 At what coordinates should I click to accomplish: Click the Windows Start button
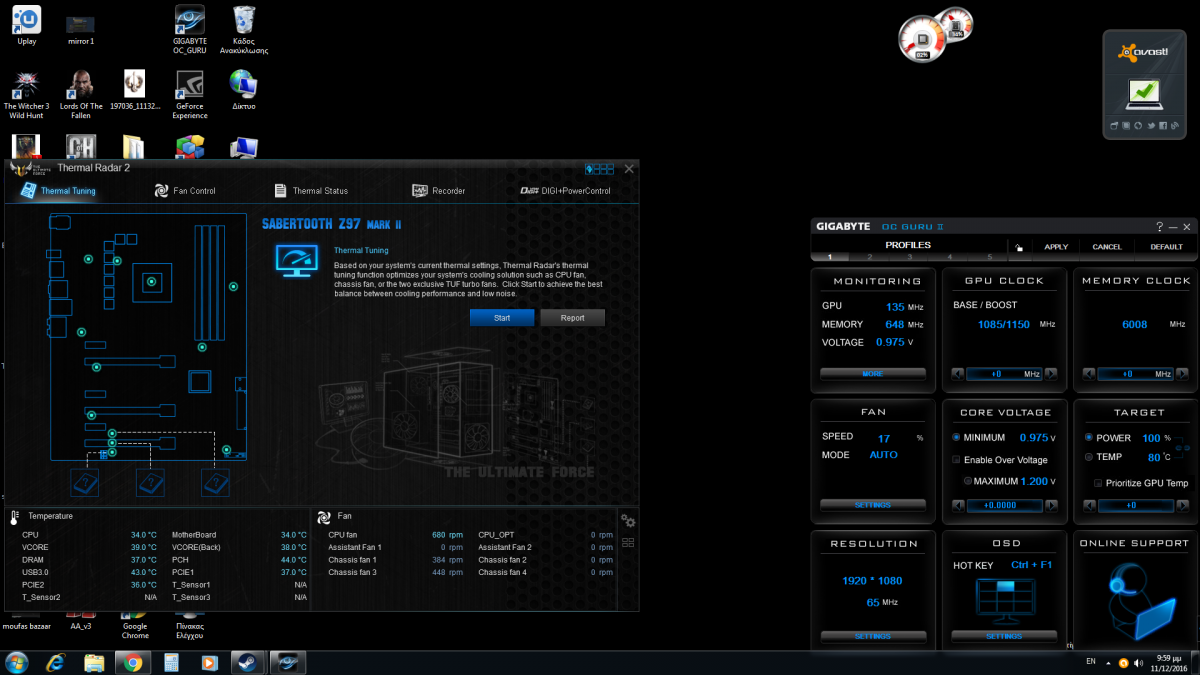tap(17, 662)
